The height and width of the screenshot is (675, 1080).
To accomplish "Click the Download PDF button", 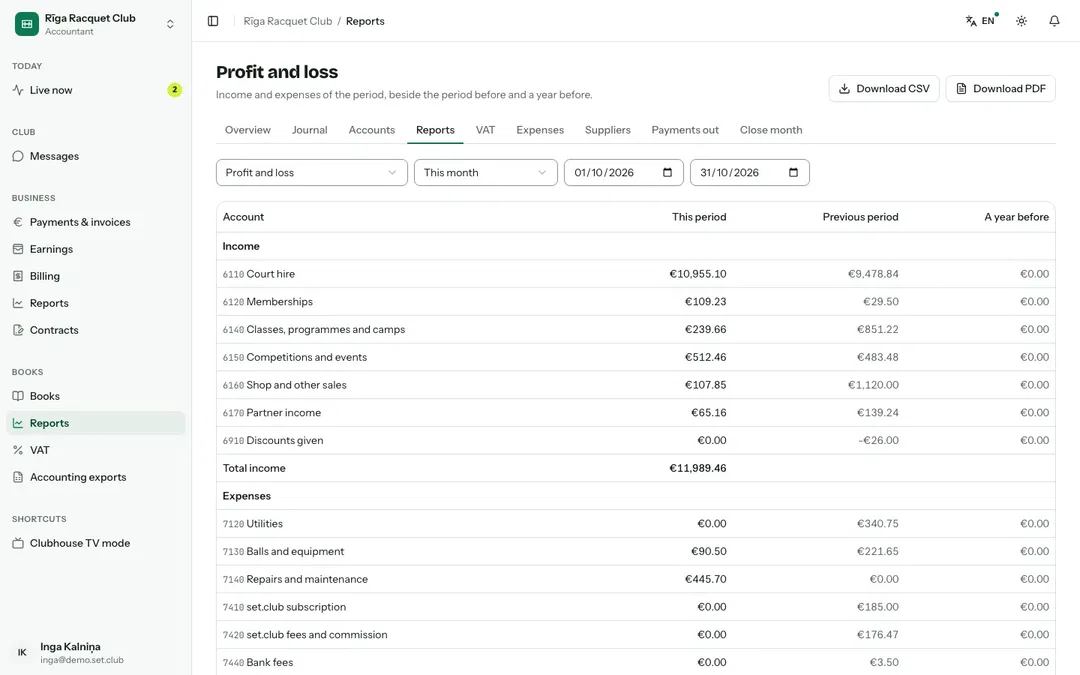I will pyautogui.click(x=1001, y=89).
